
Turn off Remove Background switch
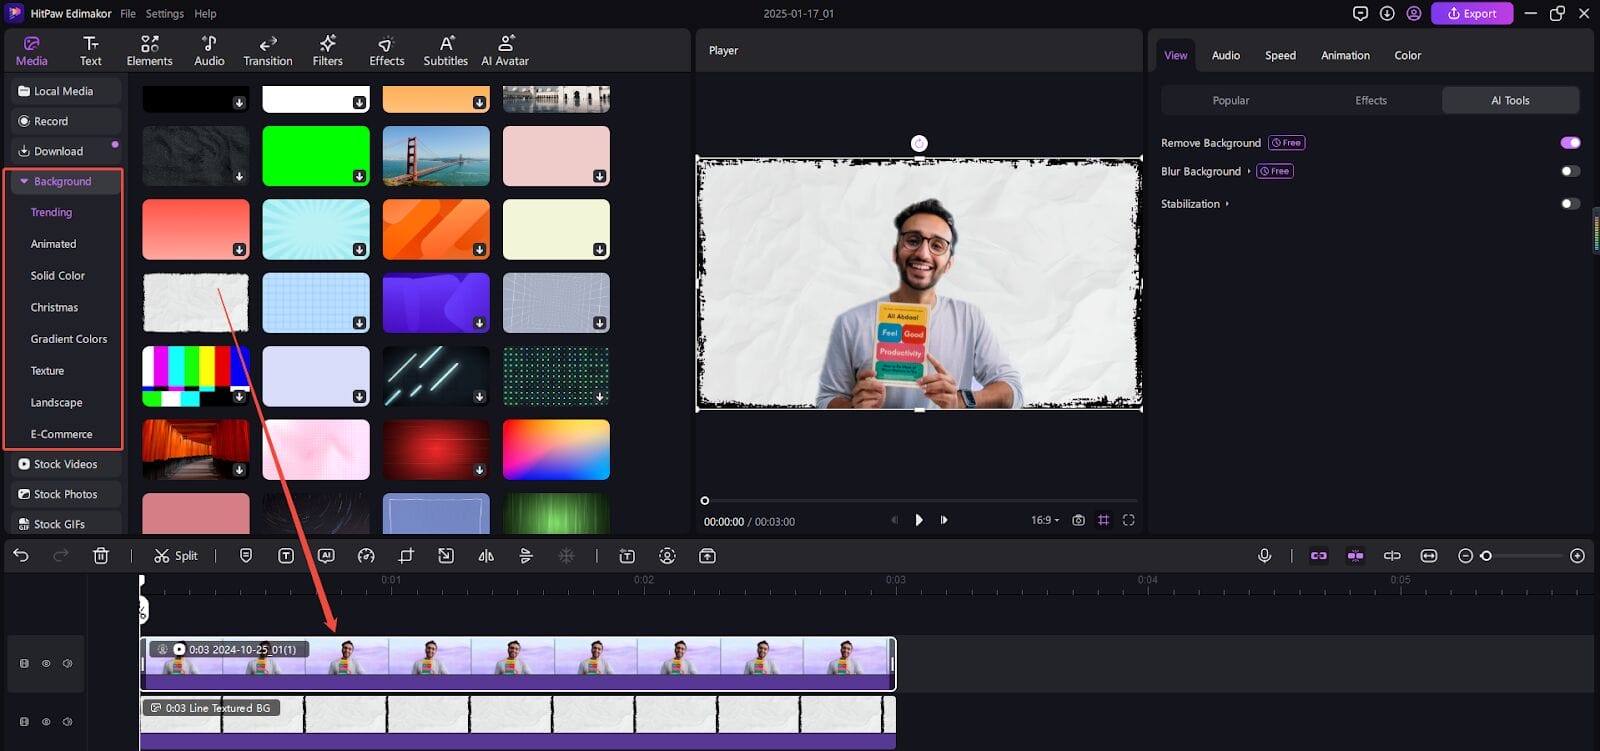pyautogui.click(x=1571, y=143)
